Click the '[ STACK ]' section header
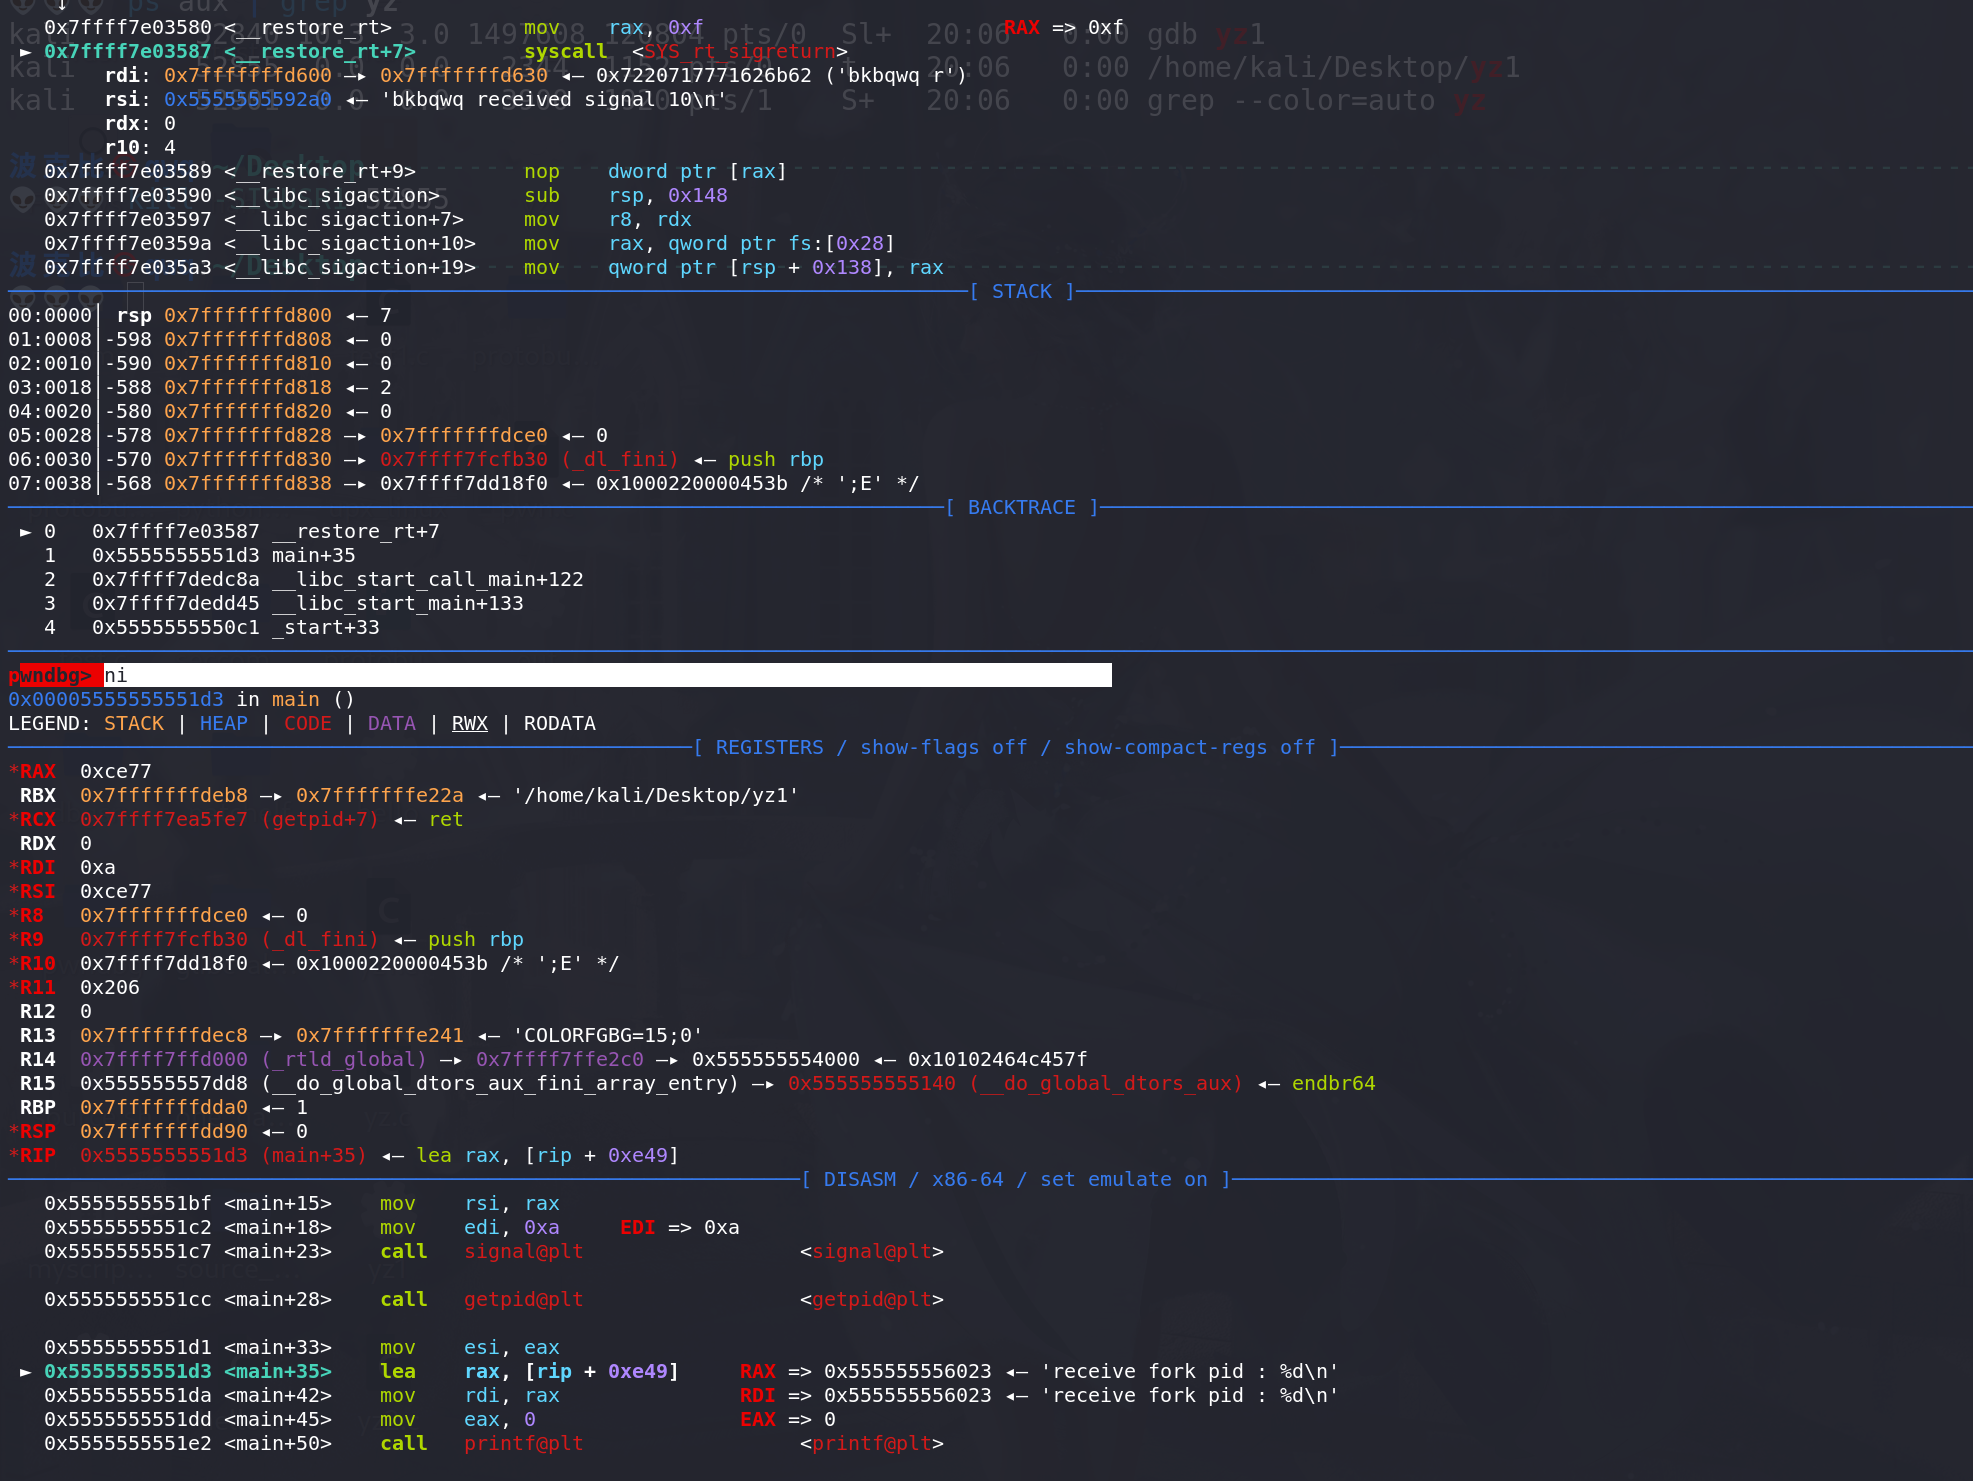 1022,291
